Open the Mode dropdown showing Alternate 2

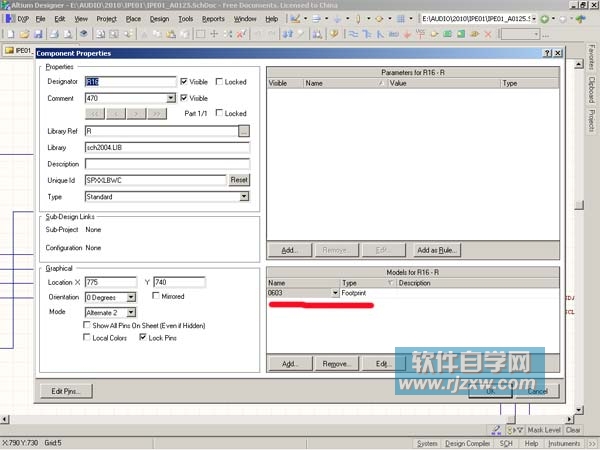pos(131,313)
